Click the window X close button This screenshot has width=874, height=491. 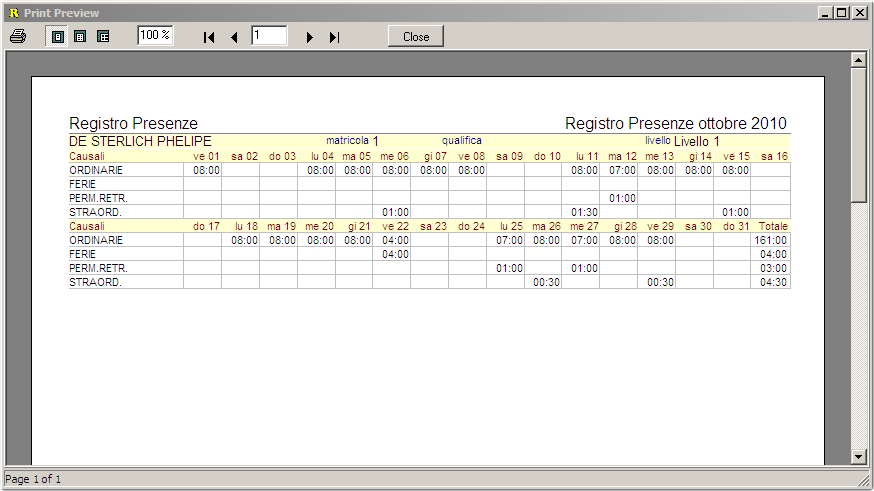[860, 13]
